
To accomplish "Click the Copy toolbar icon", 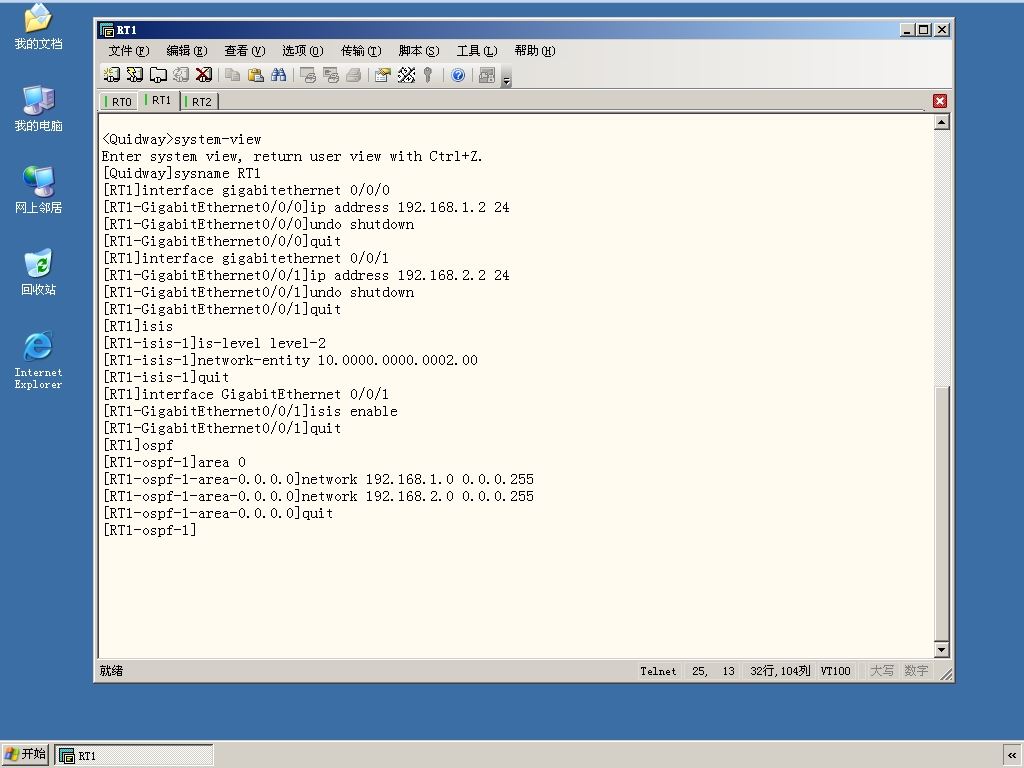I will point(232,75).
